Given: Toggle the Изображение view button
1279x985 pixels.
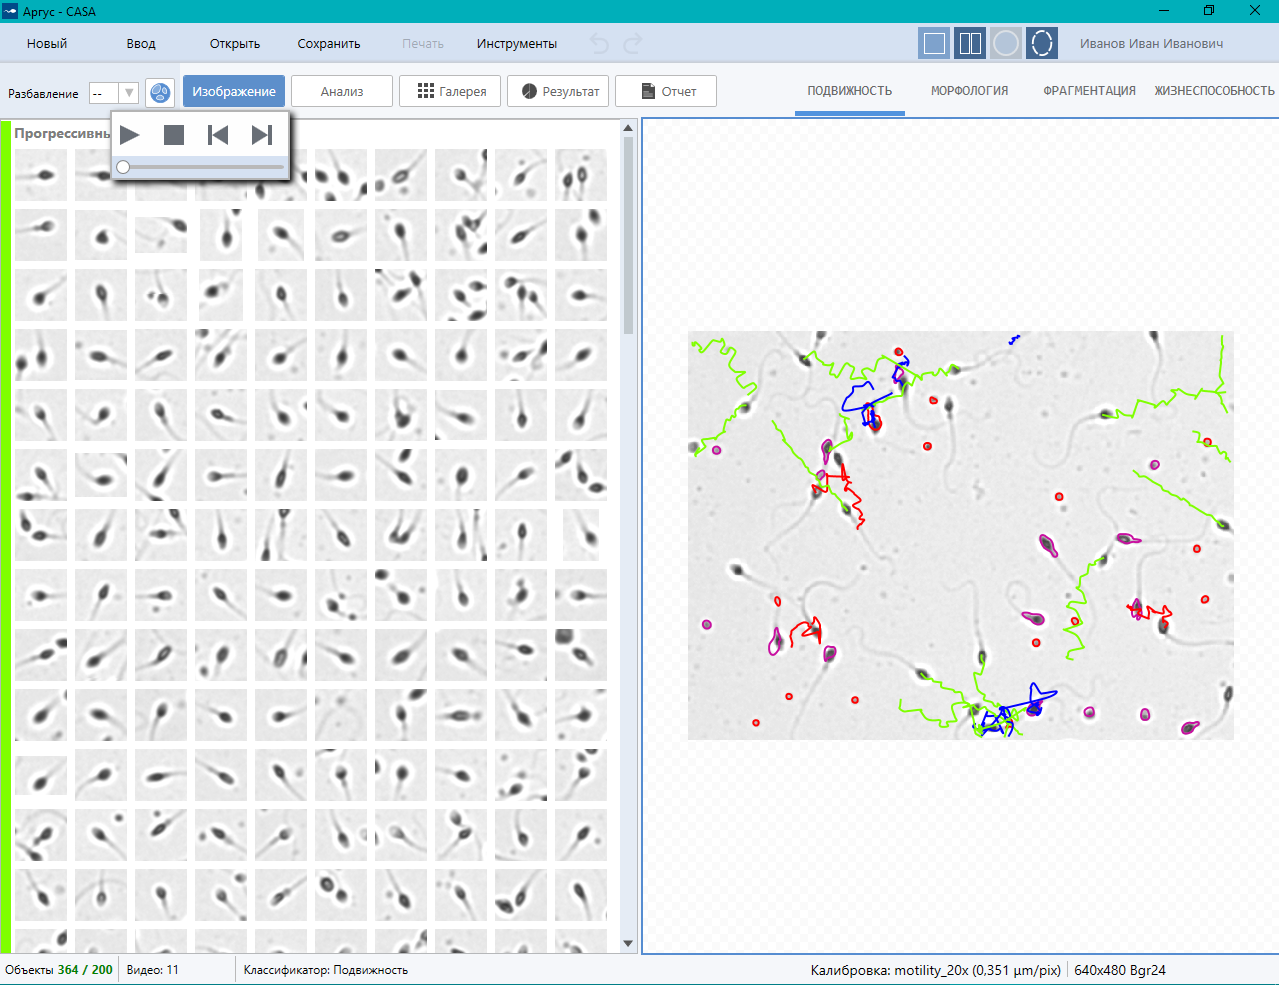Looking at the screenshot, I should pos(234,91).
